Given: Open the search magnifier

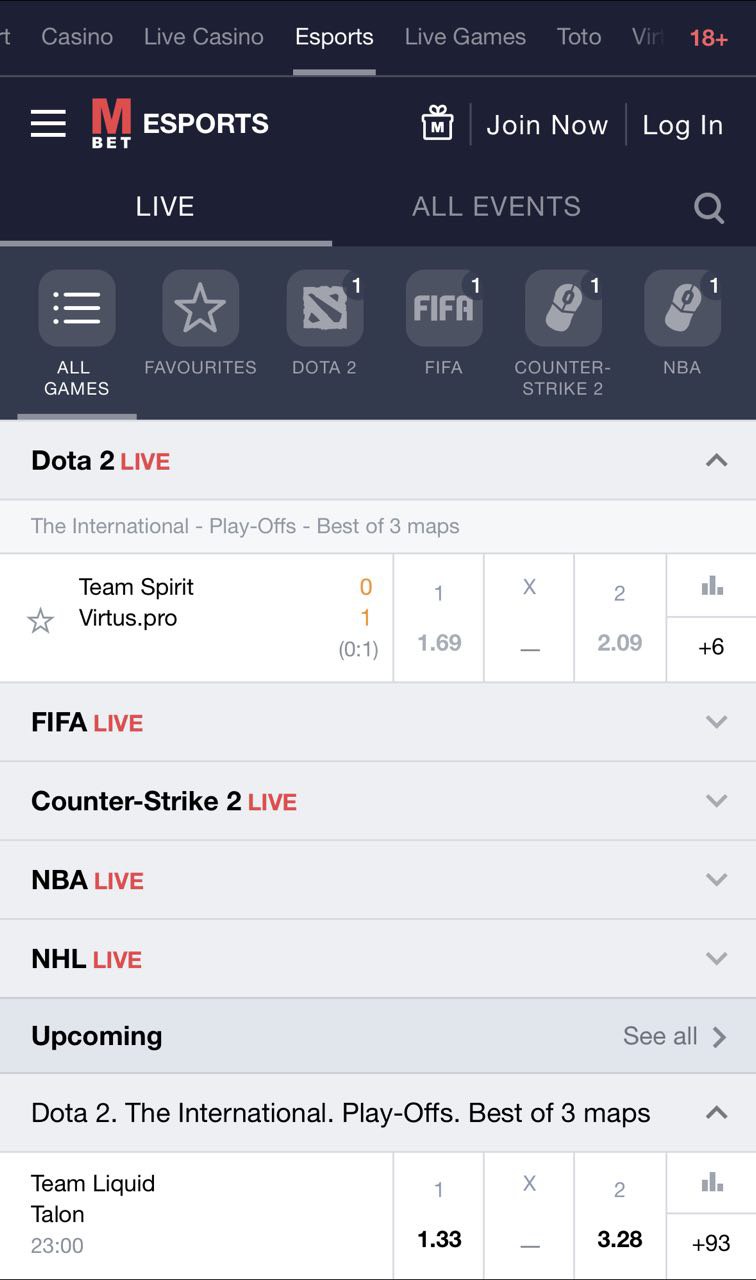Looking at the screenshot, I should pos(709,208).
